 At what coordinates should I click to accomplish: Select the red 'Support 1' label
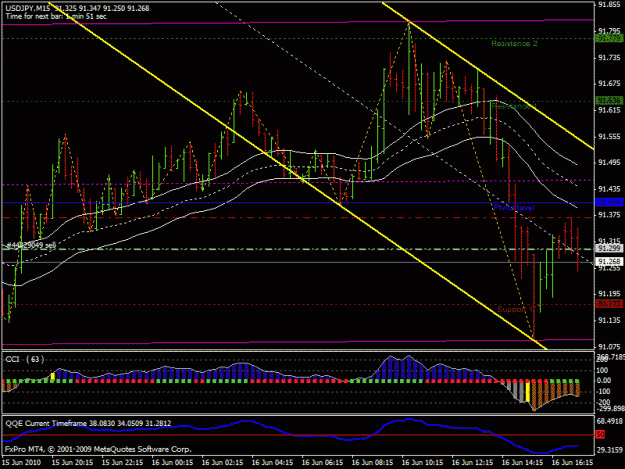pos(515,310)
